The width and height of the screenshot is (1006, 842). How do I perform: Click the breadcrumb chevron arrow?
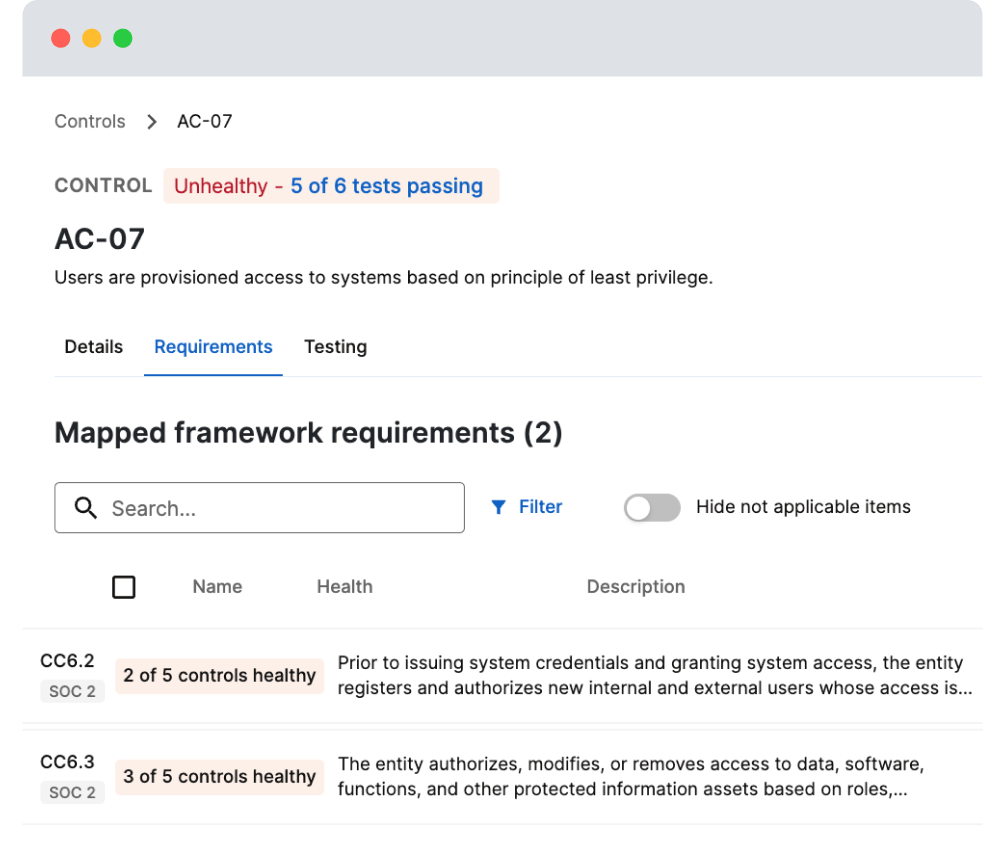pyautogui.click(x=152, y=122)
